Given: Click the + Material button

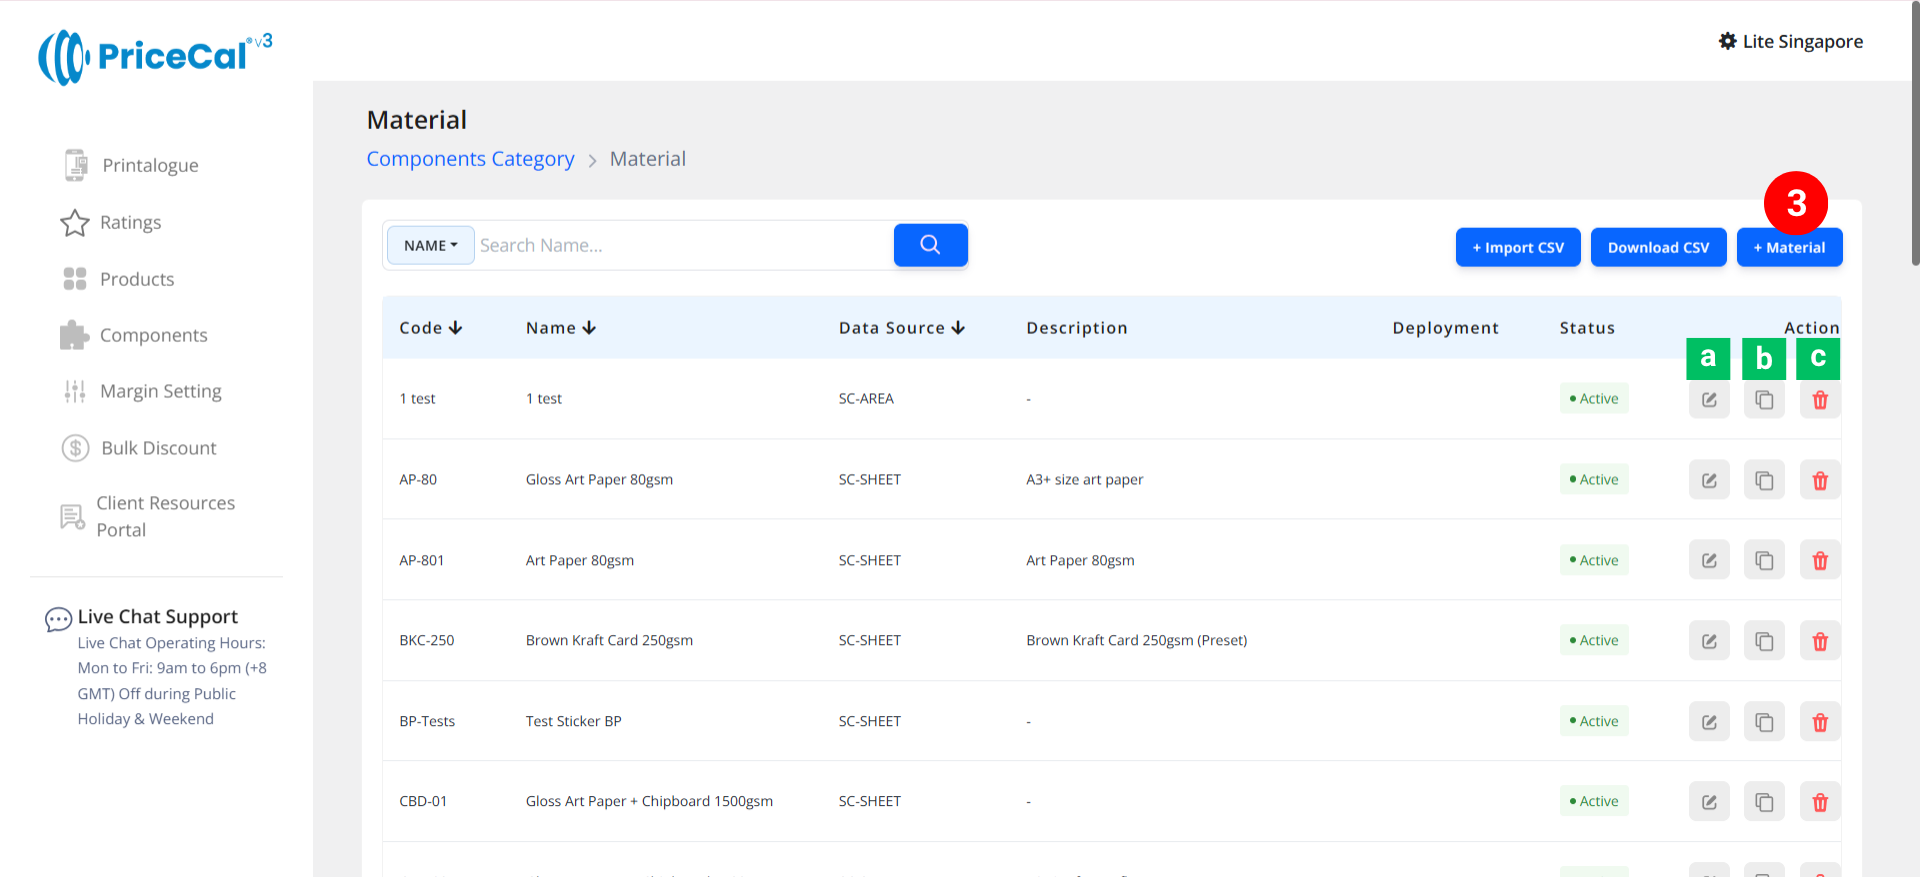Looking at the screenshot, I should click(1789, 248).
